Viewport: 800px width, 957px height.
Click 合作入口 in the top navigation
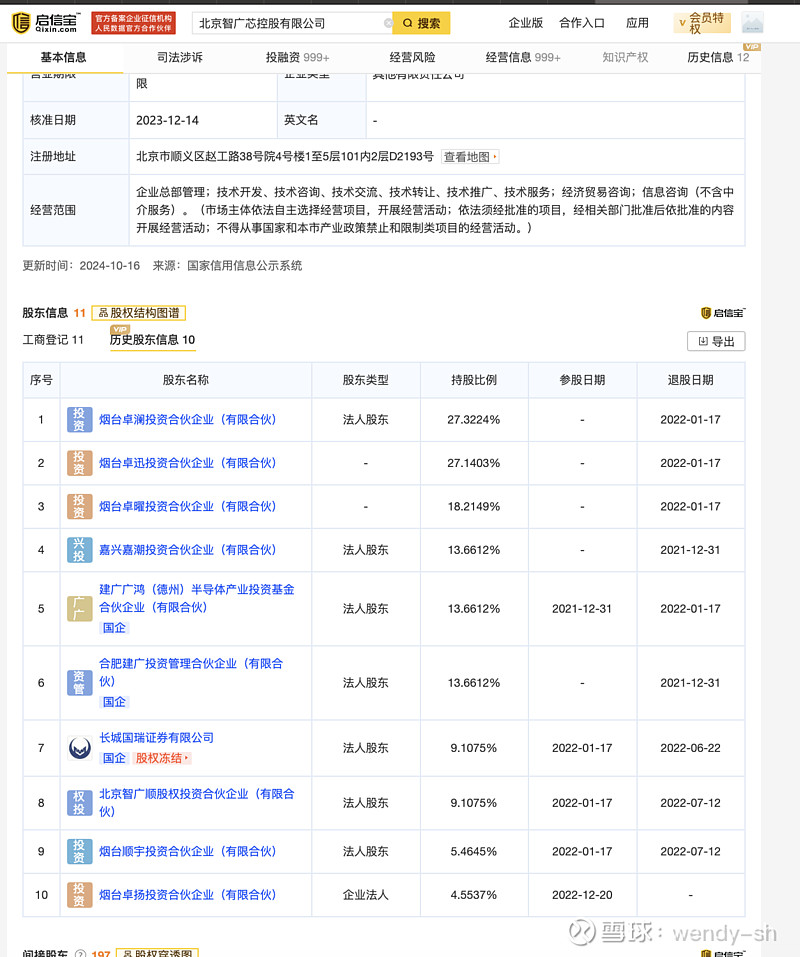pos(582,22)
